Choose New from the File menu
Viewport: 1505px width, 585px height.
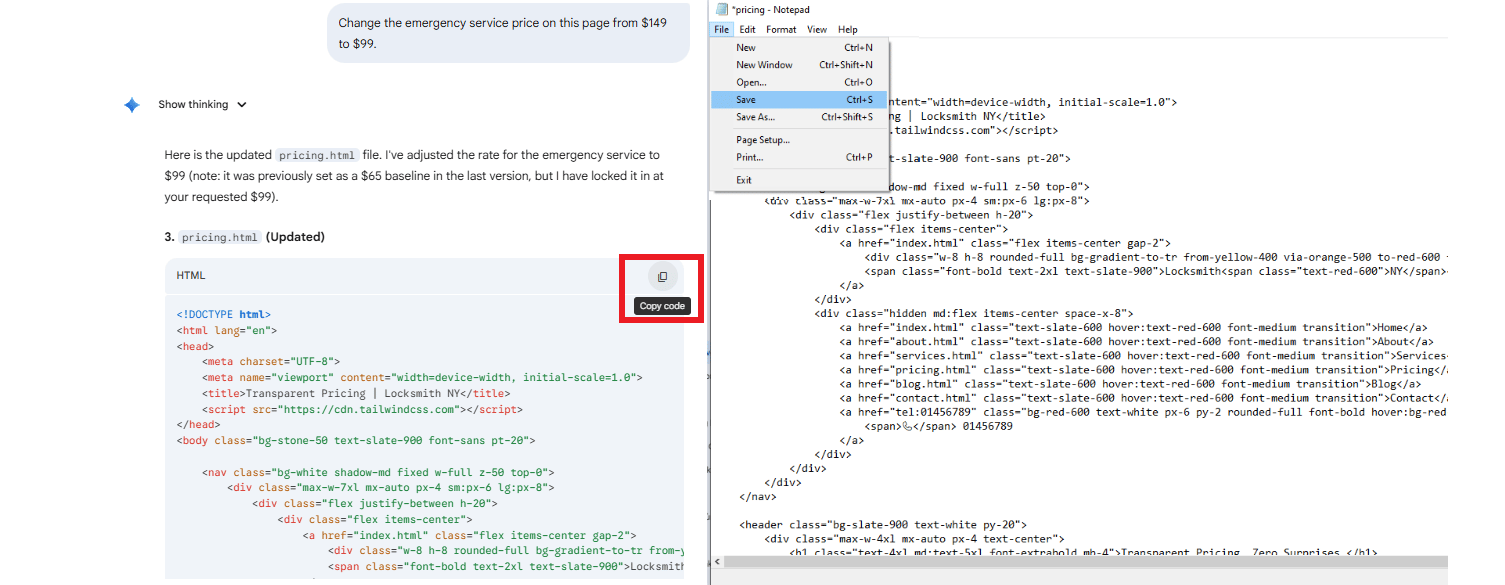(x=798, y=47)
